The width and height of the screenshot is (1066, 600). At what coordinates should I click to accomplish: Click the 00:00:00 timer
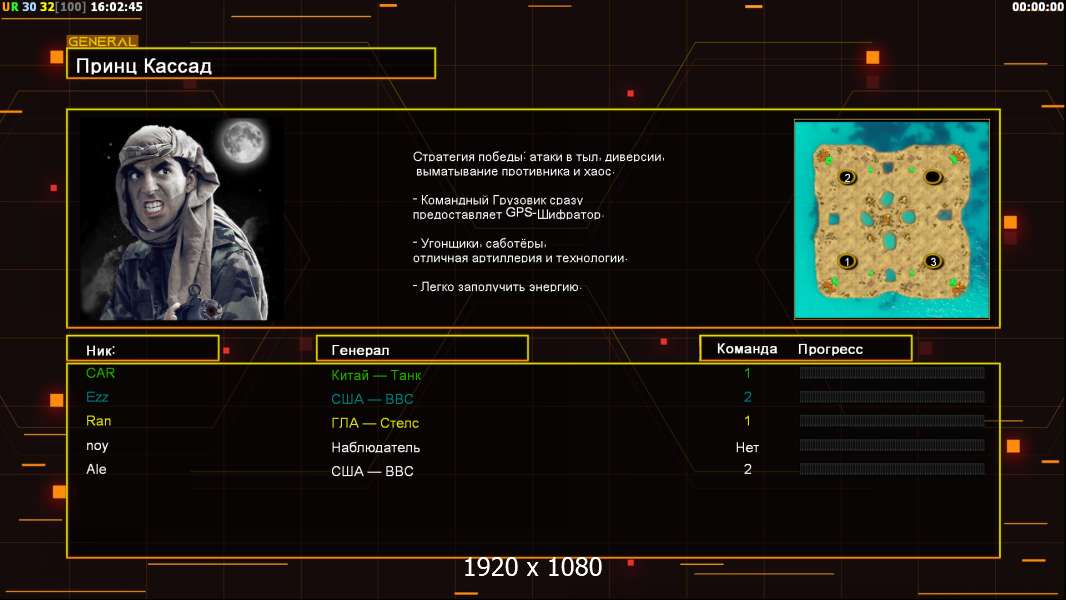click(1037, 7)
